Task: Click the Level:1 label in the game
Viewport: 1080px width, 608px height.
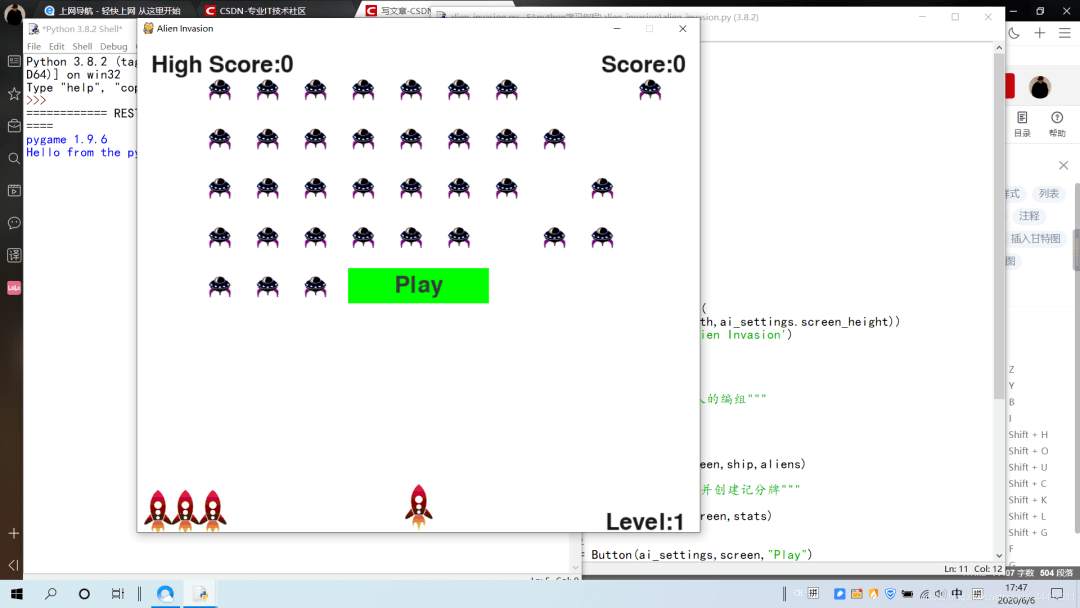Action: pyautogui.click(x=645, y=522)
